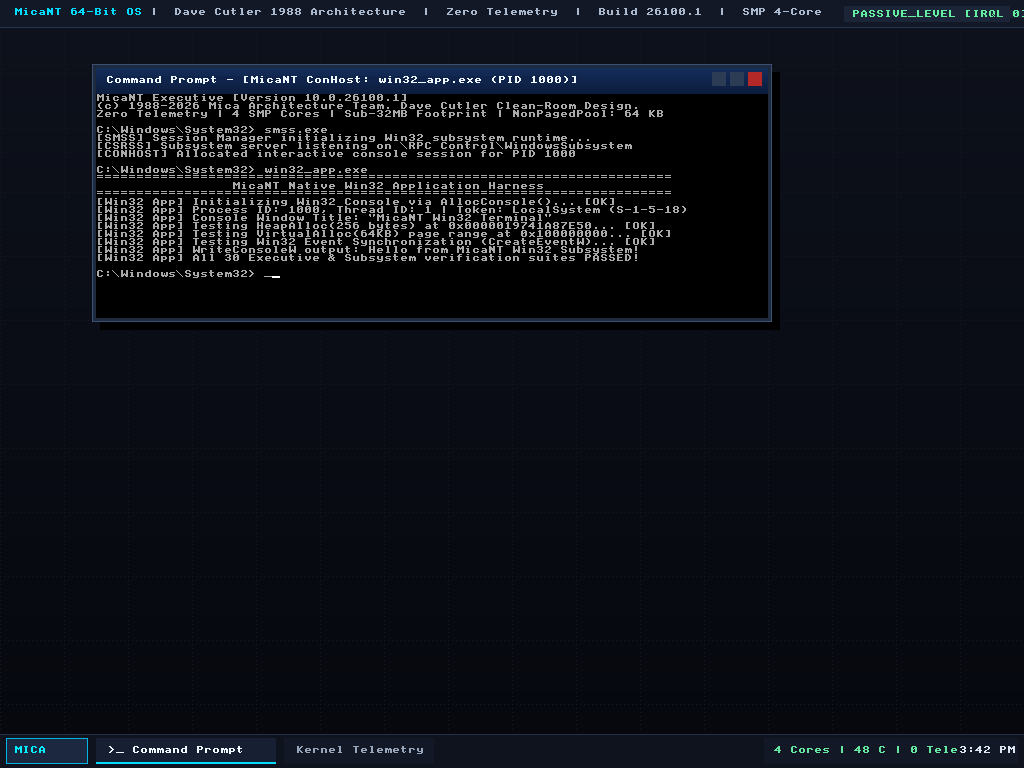Viewport: 1024px width, 768px height.
Task: Click the Zero Telemetry 4 SMP Cores banner line
Action: (380, 114)
